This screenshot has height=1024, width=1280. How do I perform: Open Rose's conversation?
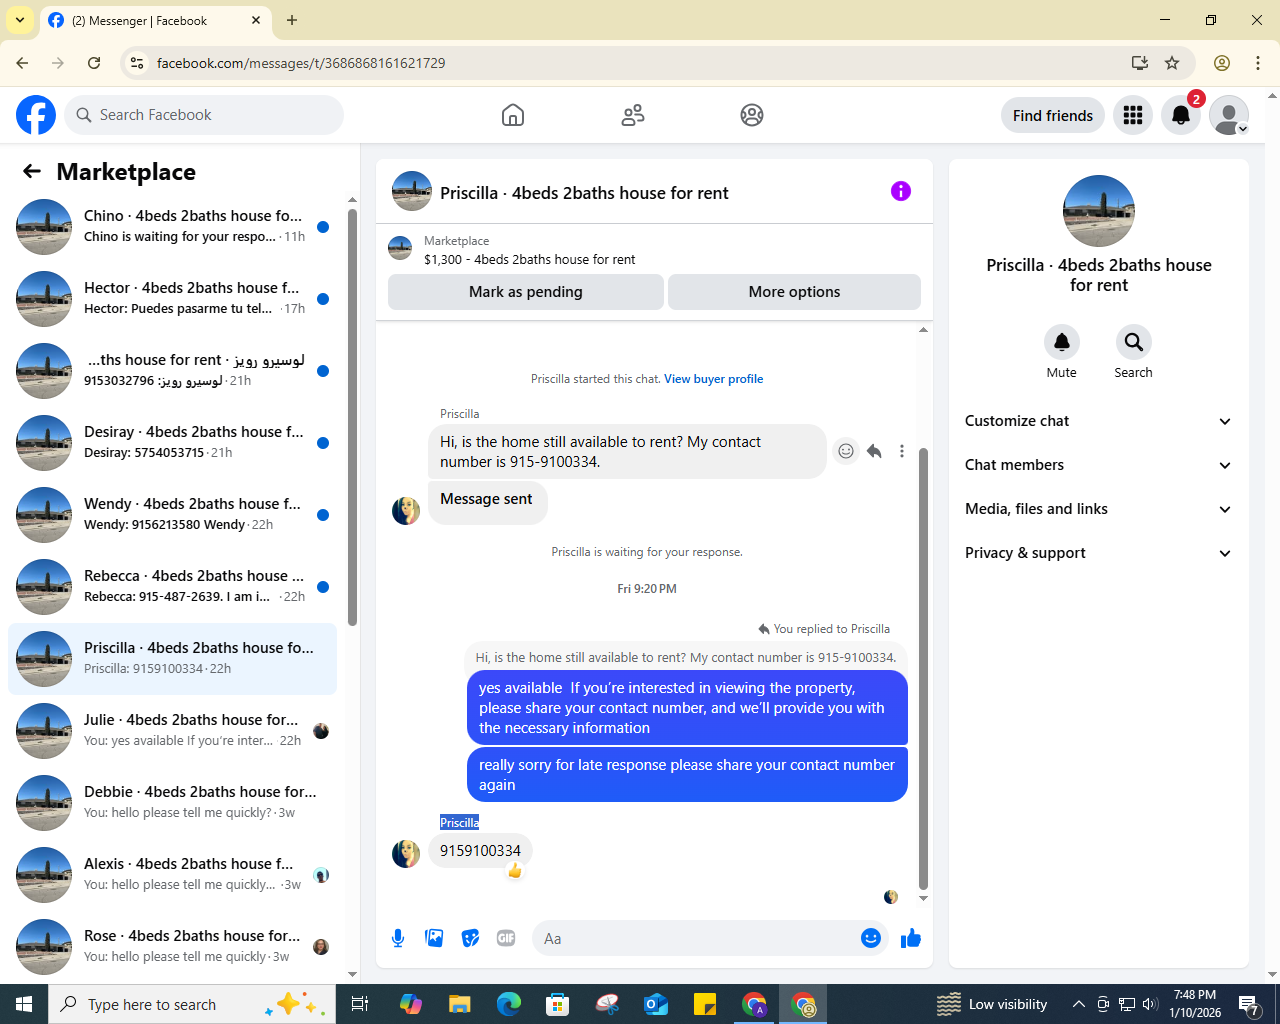click(173, 947)
